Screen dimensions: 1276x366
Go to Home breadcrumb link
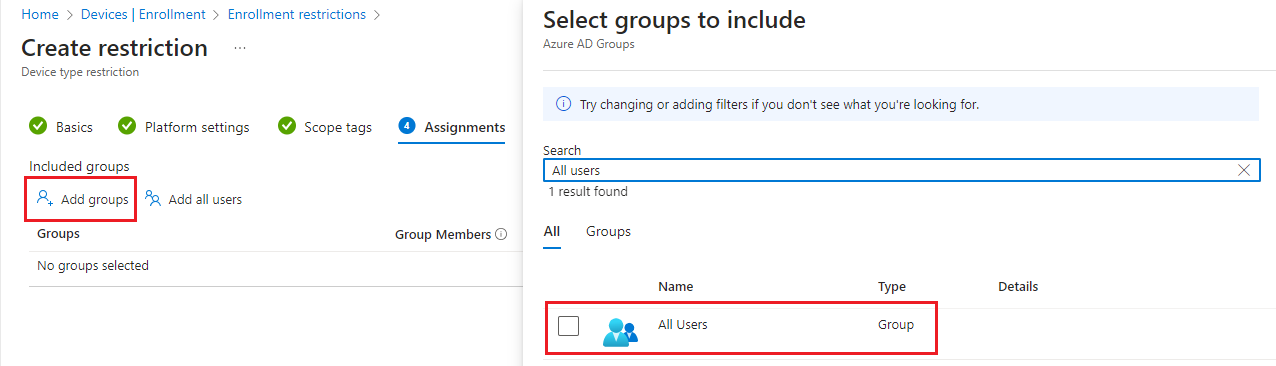(x=39, y=14)
